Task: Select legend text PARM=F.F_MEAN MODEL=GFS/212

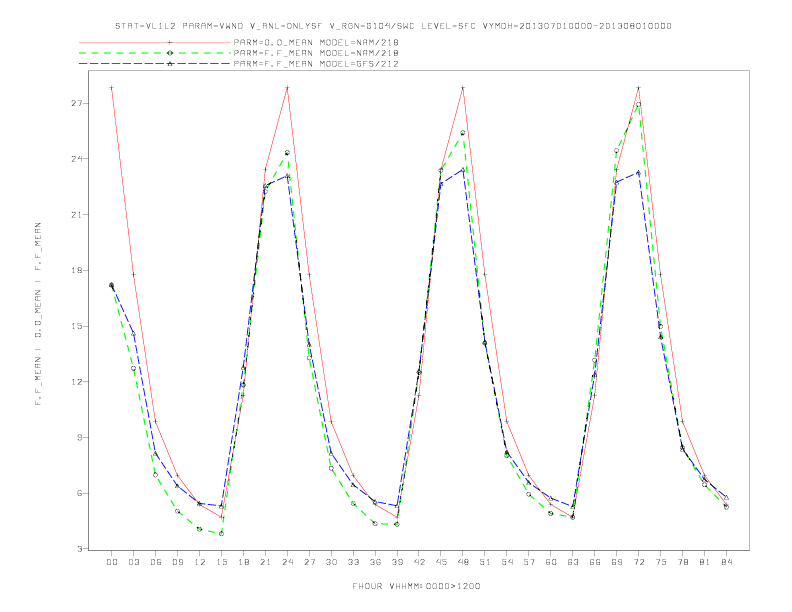Action: tap(316, 64)
